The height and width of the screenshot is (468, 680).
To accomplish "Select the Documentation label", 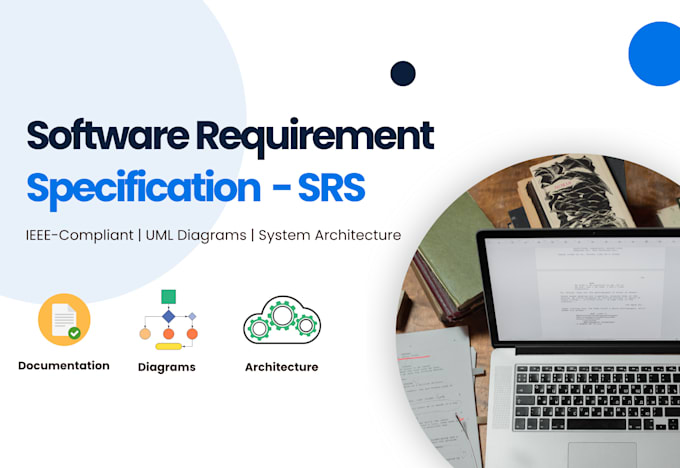I will [64, 366].
